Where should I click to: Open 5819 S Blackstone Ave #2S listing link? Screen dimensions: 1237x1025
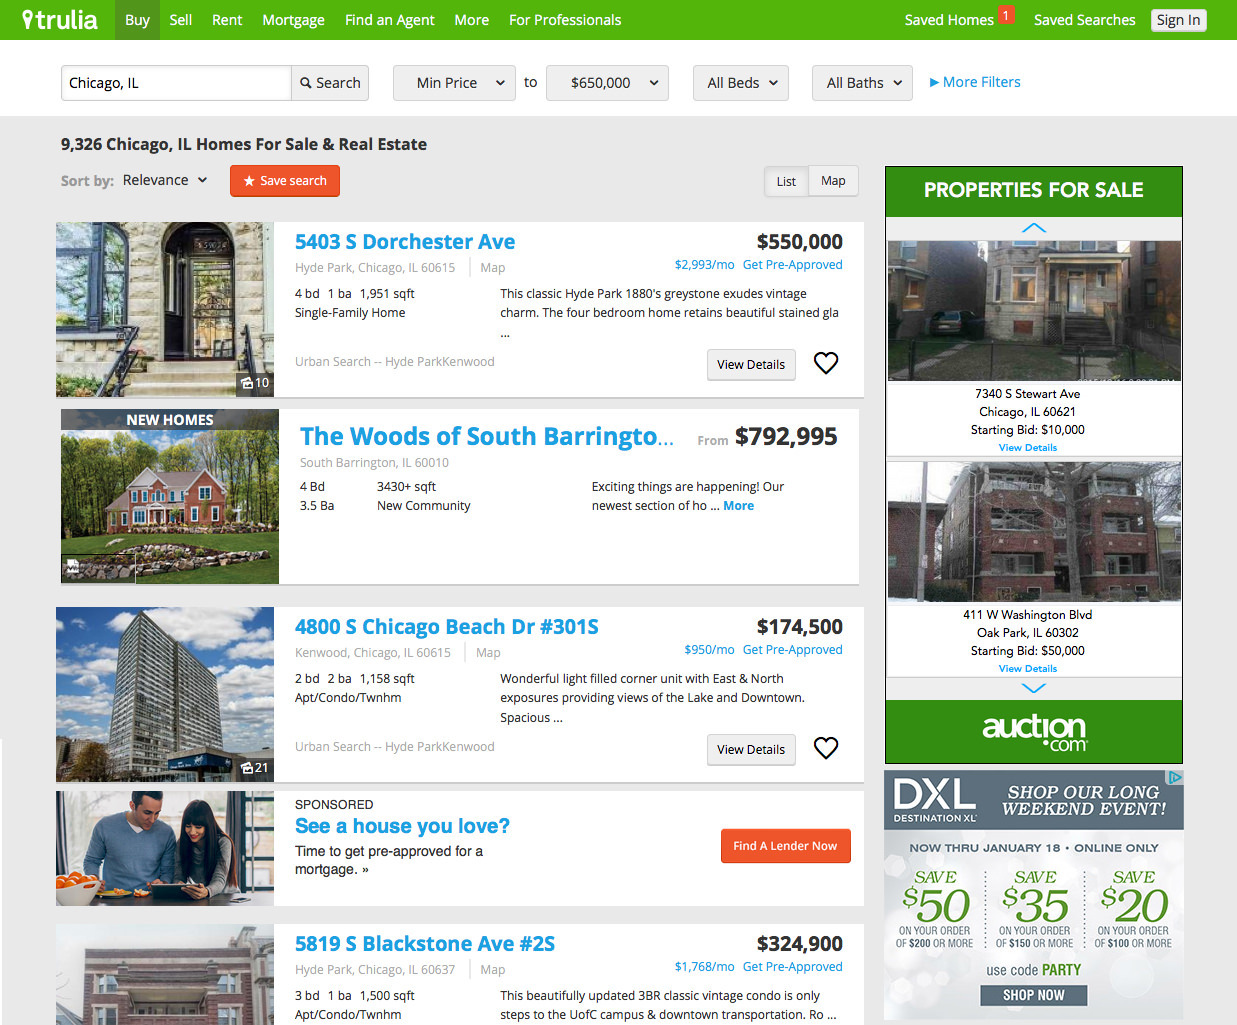pos(425,944)
